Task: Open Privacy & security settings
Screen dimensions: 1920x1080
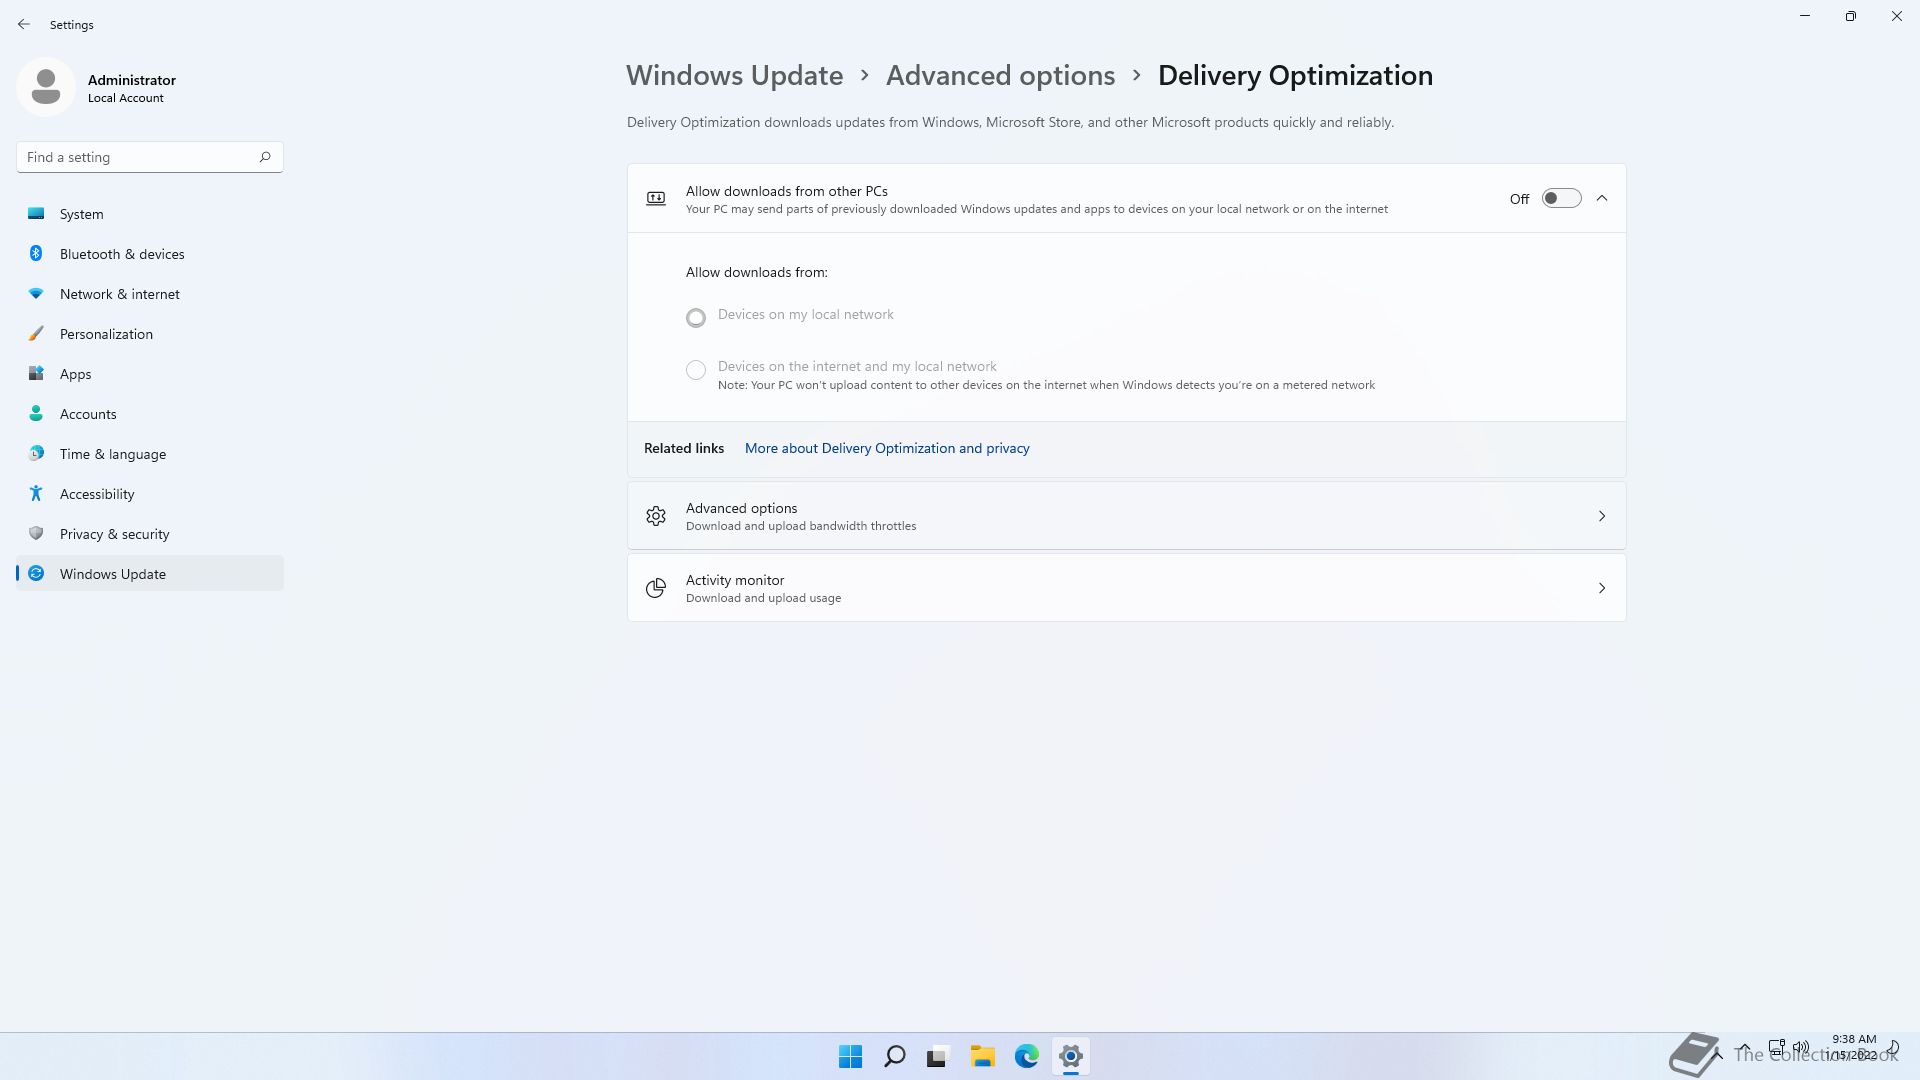Action: coord(150,534)
